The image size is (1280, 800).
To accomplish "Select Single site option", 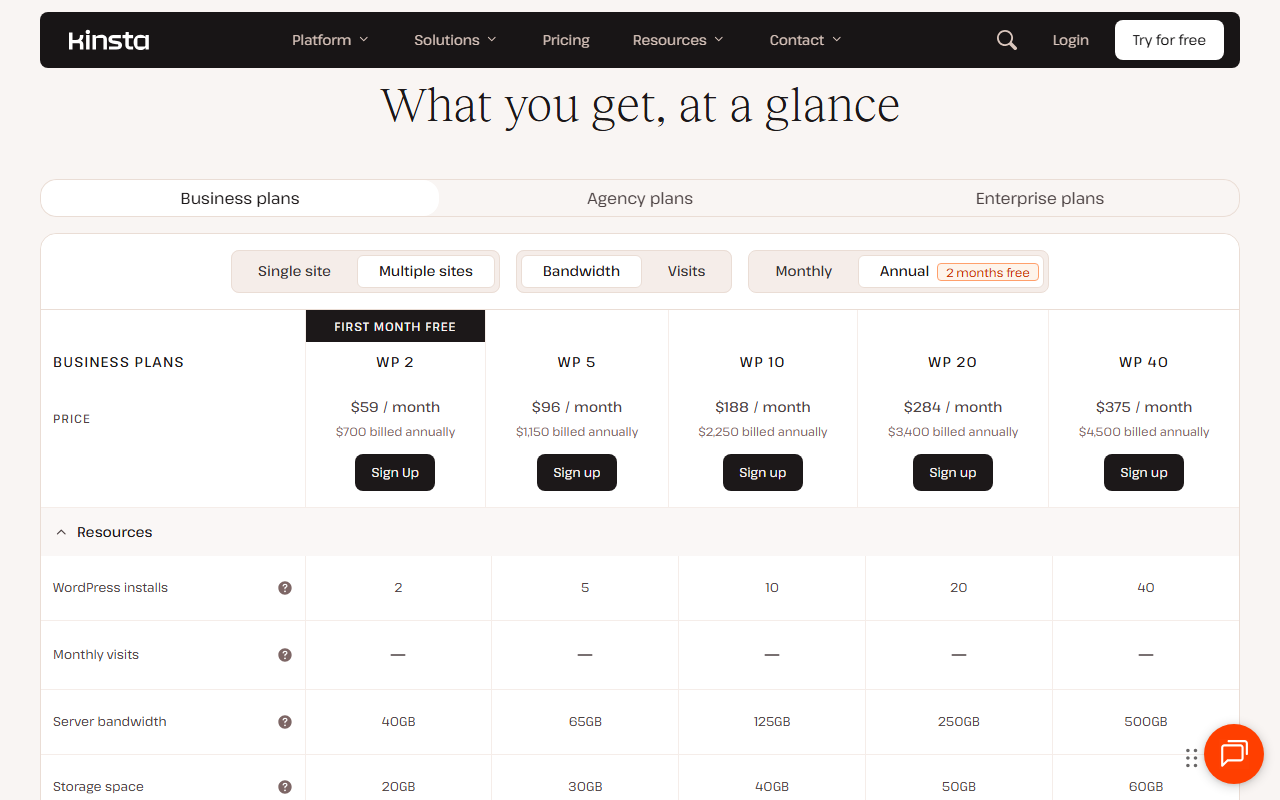I will pos(294,271).
